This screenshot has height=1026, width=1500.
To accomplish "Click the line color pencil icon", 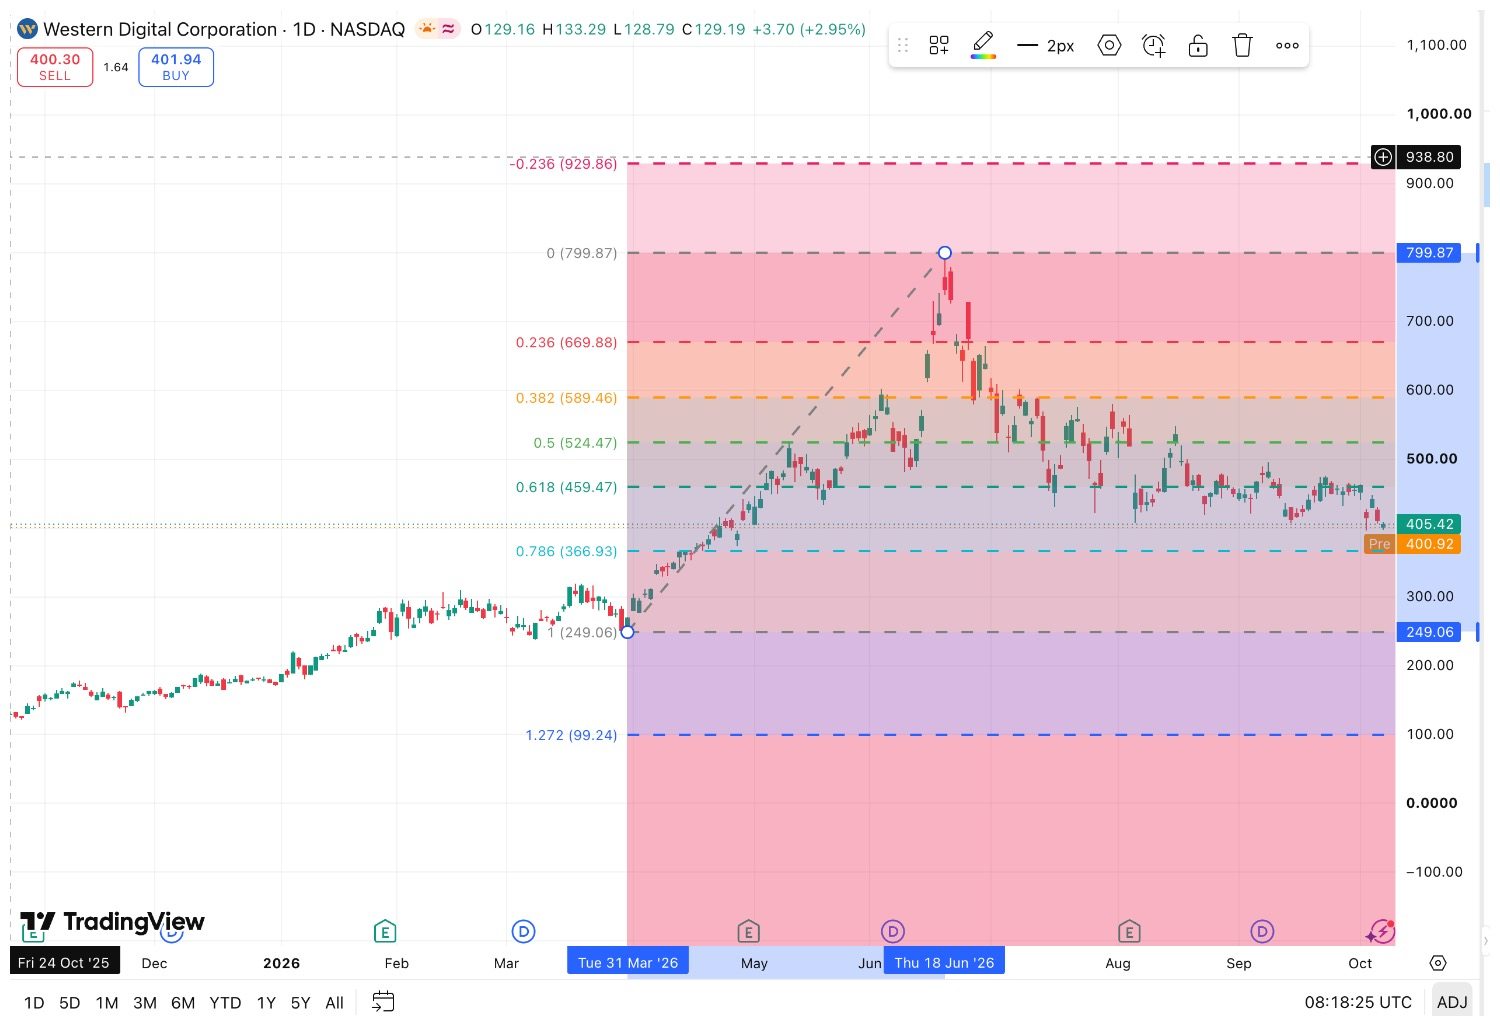I will click(x=983, y=45).
